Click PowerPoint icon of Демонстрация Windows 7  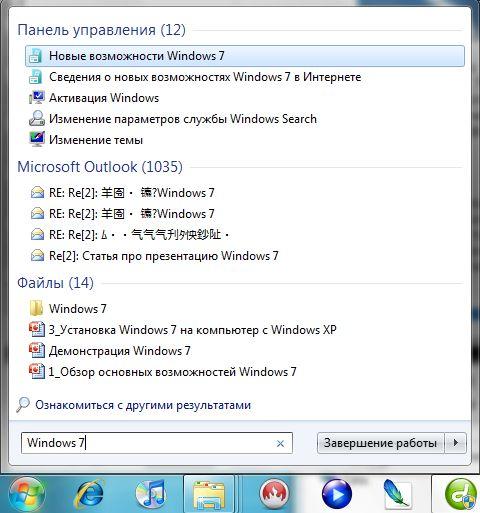click(37, 351)
